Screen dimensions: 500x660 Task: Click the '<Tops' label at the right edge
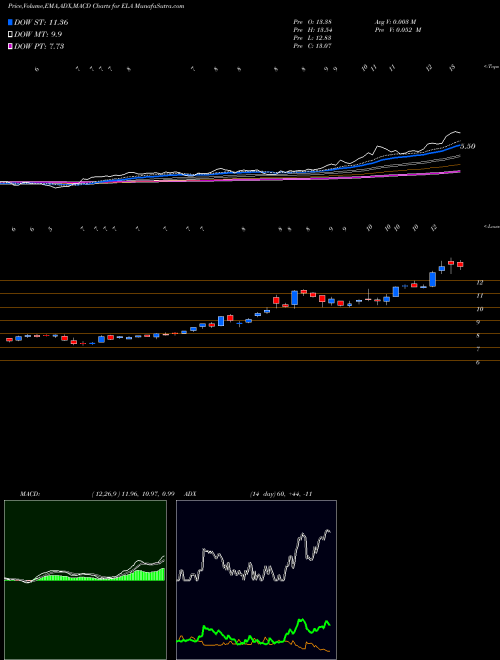[491, 67]
